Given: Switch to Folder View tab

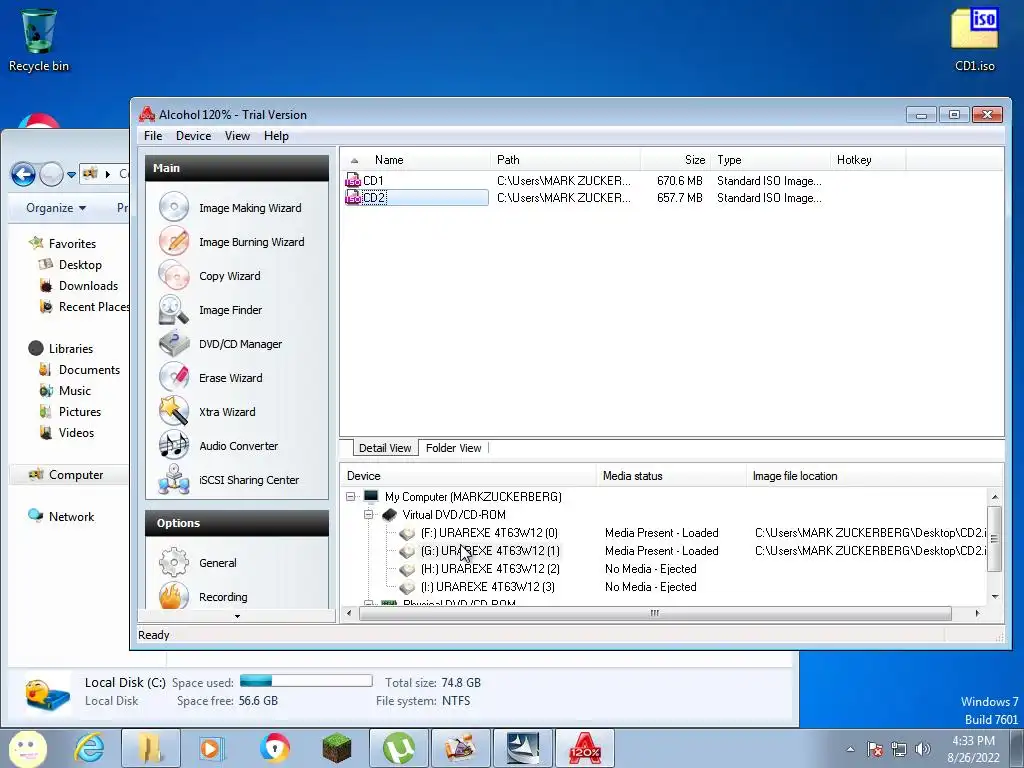Looking at the screenshot, I should 453,448.
